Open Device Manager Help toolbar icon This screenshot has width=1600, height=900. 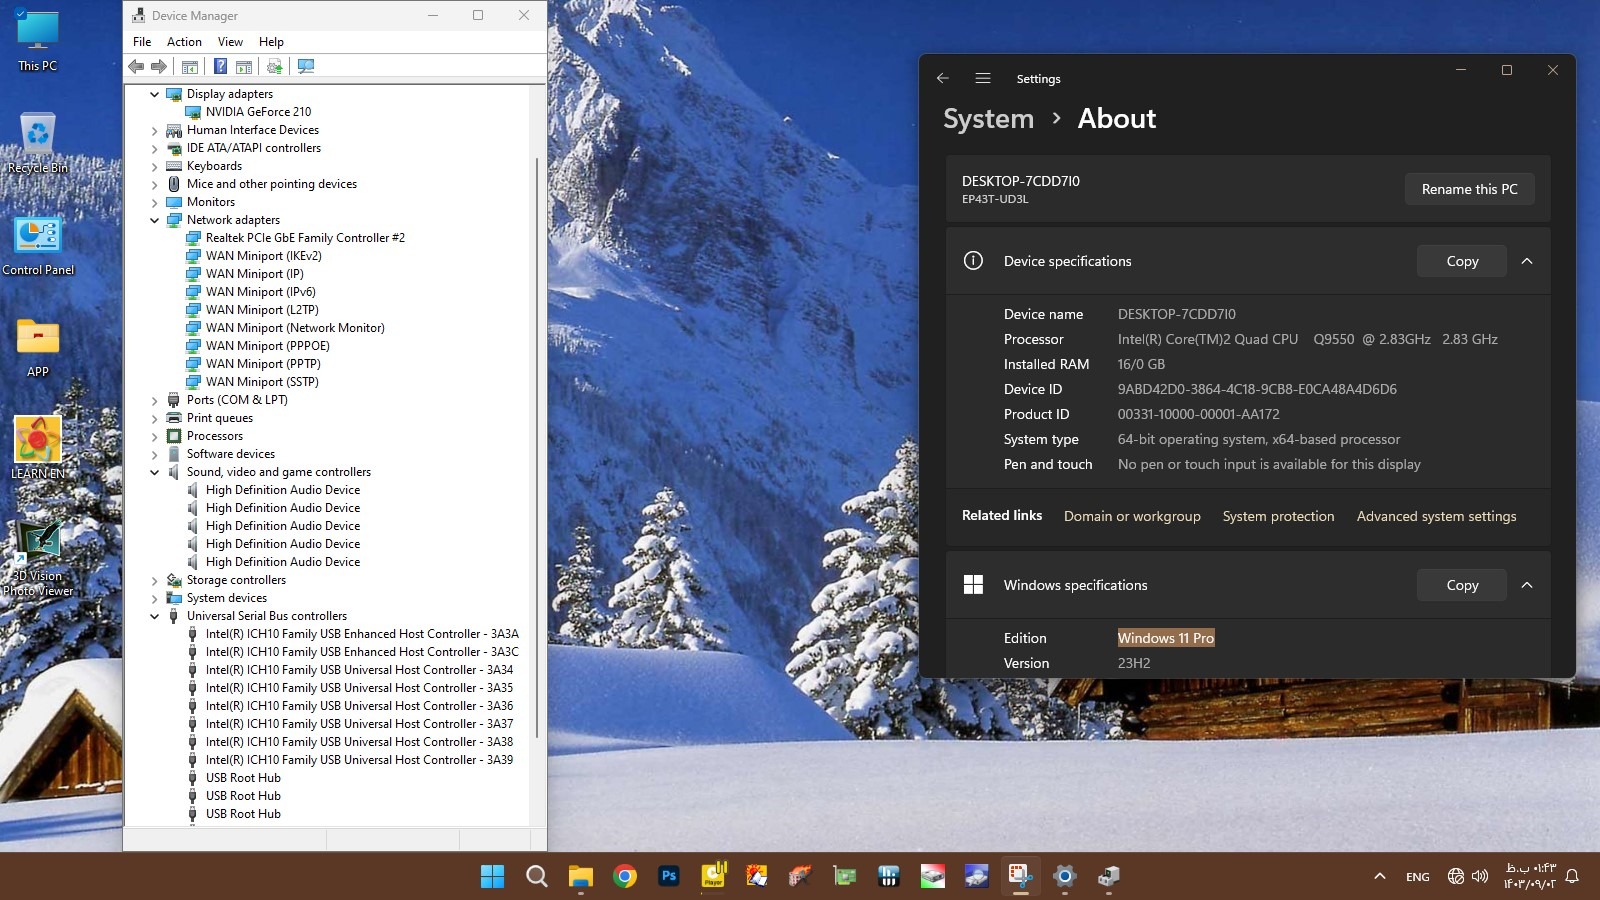coord(220,66)
